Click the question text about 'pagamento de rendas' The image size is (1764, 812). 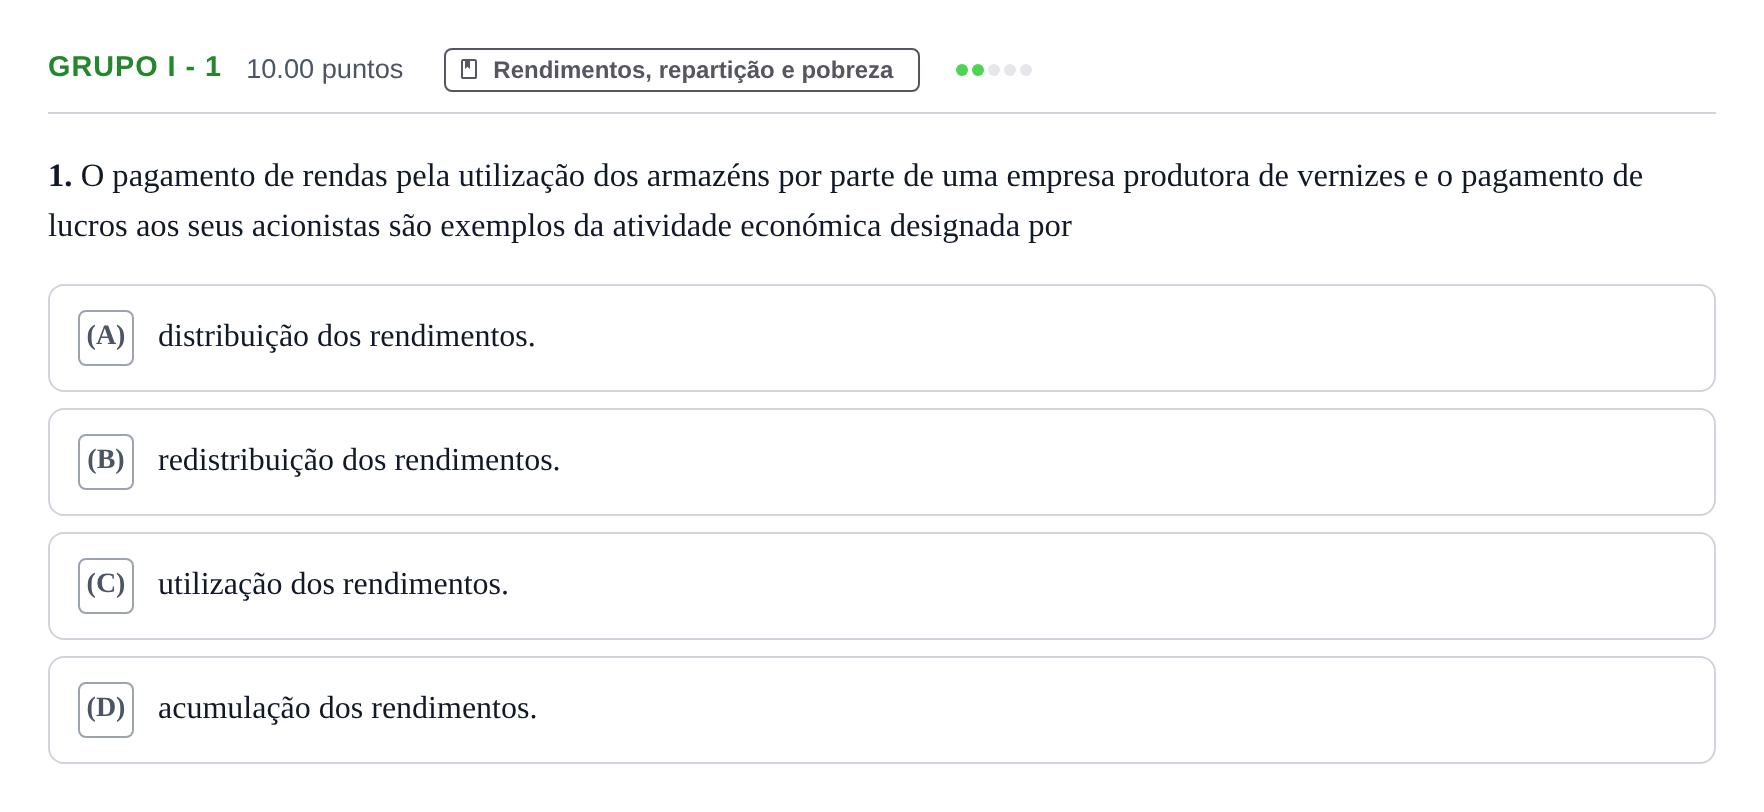[846, 201]
